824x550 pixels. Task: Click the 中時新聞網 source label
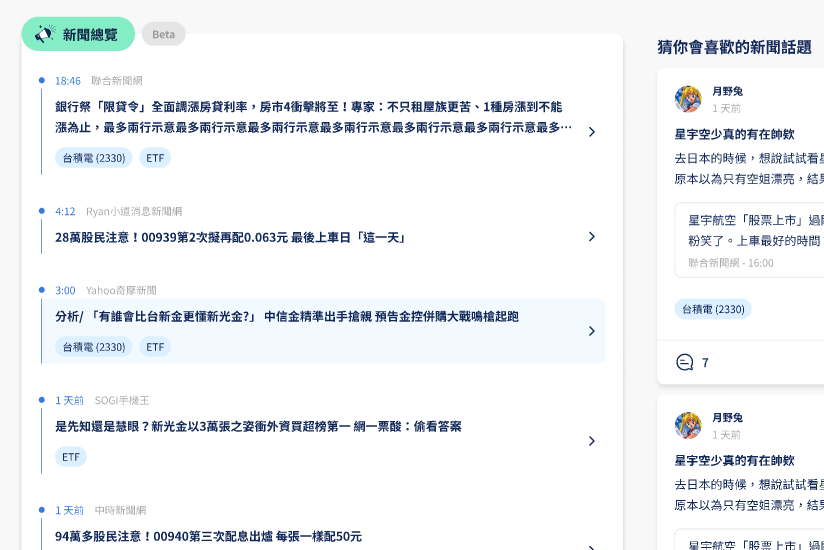pos(120,510)
